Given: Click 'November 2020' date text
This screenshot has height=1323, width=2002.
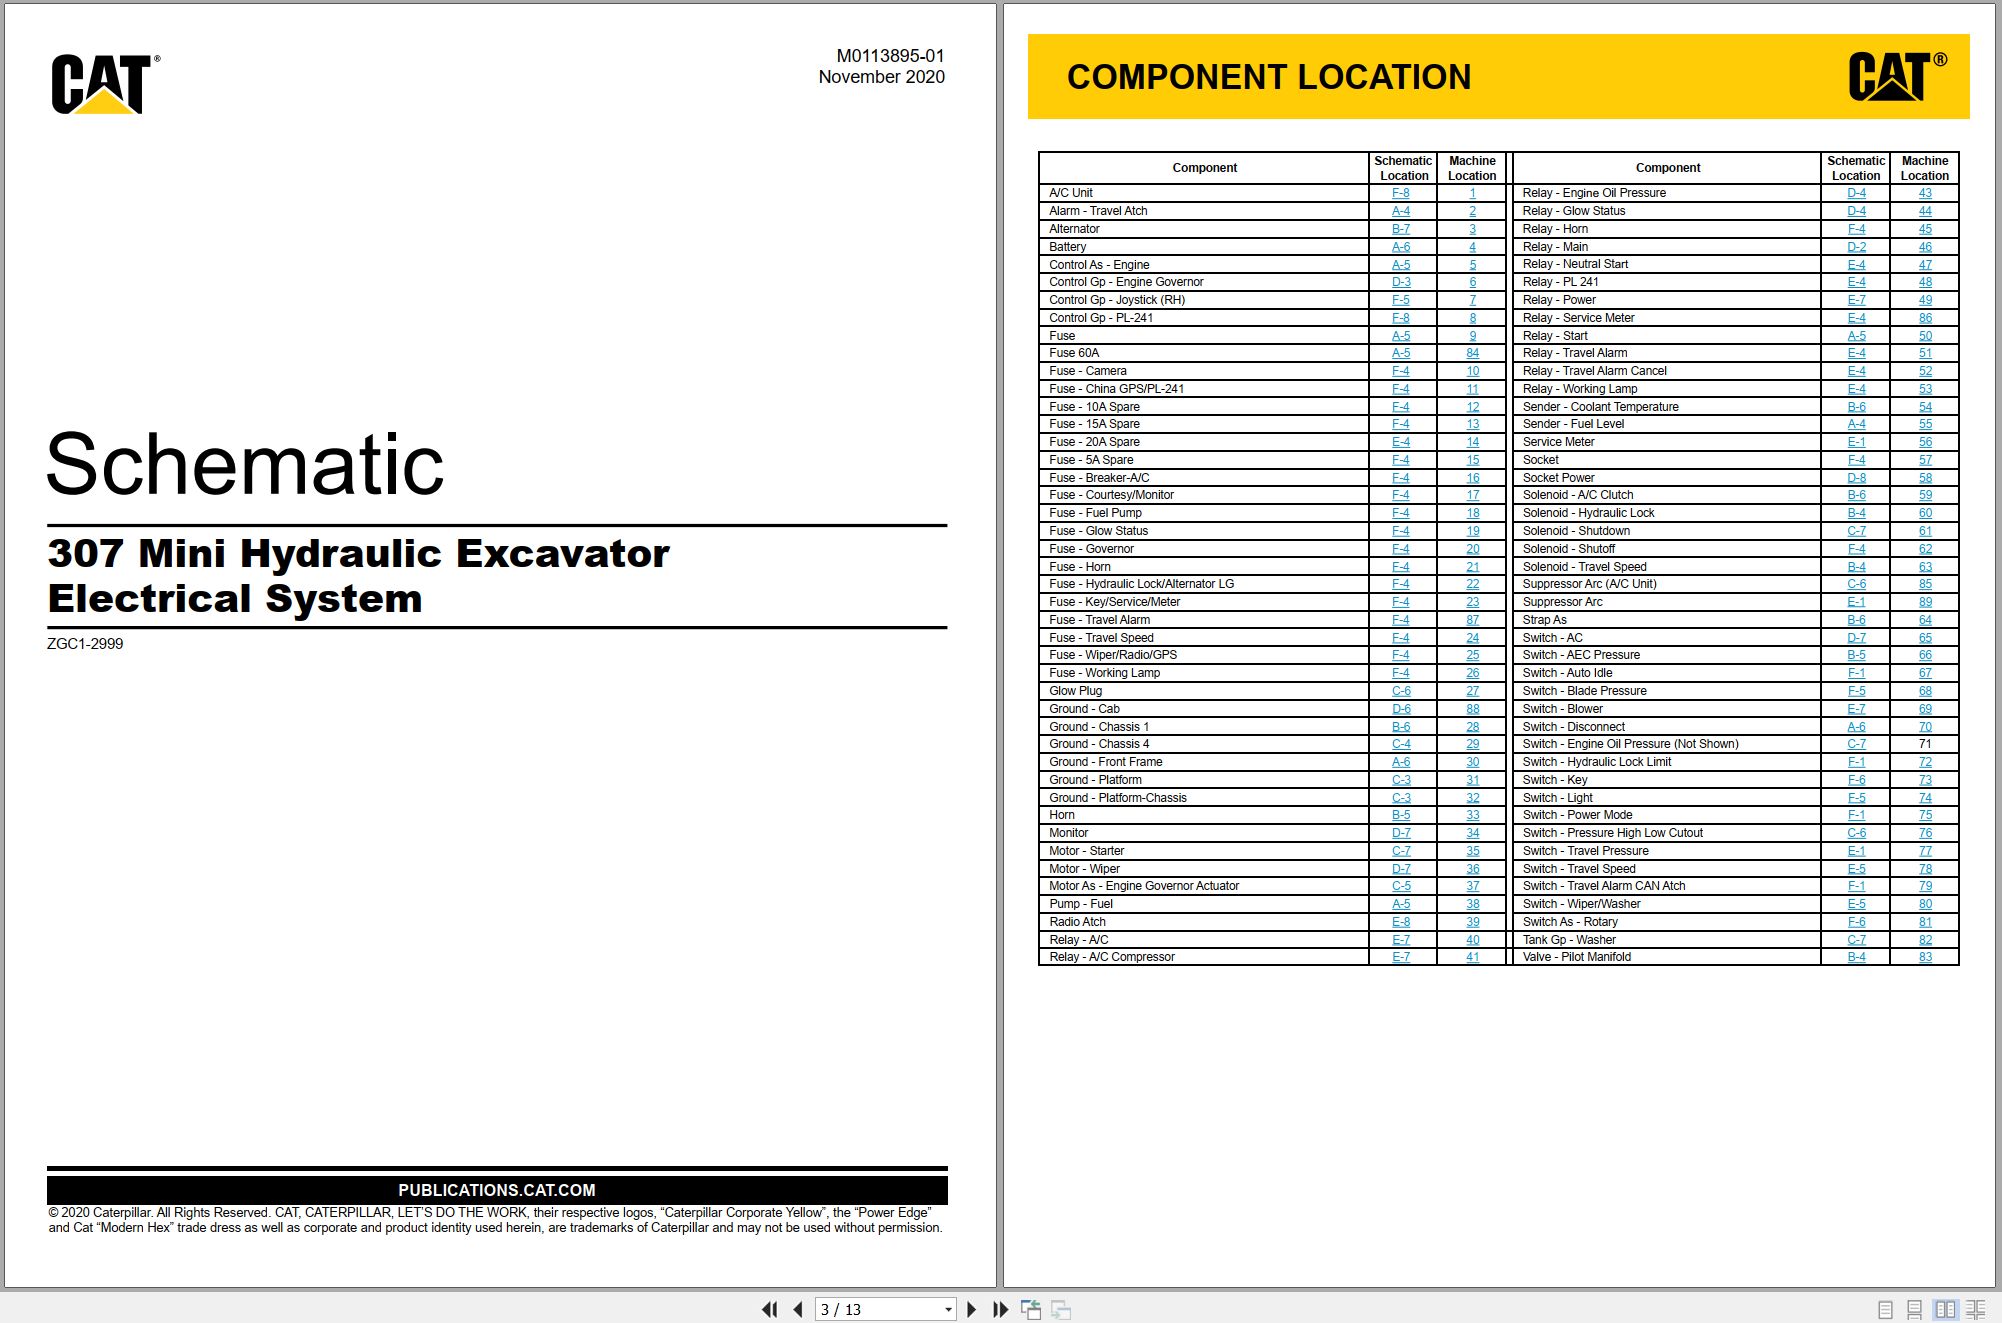Looking at the screenshot, I should [881, 77].
